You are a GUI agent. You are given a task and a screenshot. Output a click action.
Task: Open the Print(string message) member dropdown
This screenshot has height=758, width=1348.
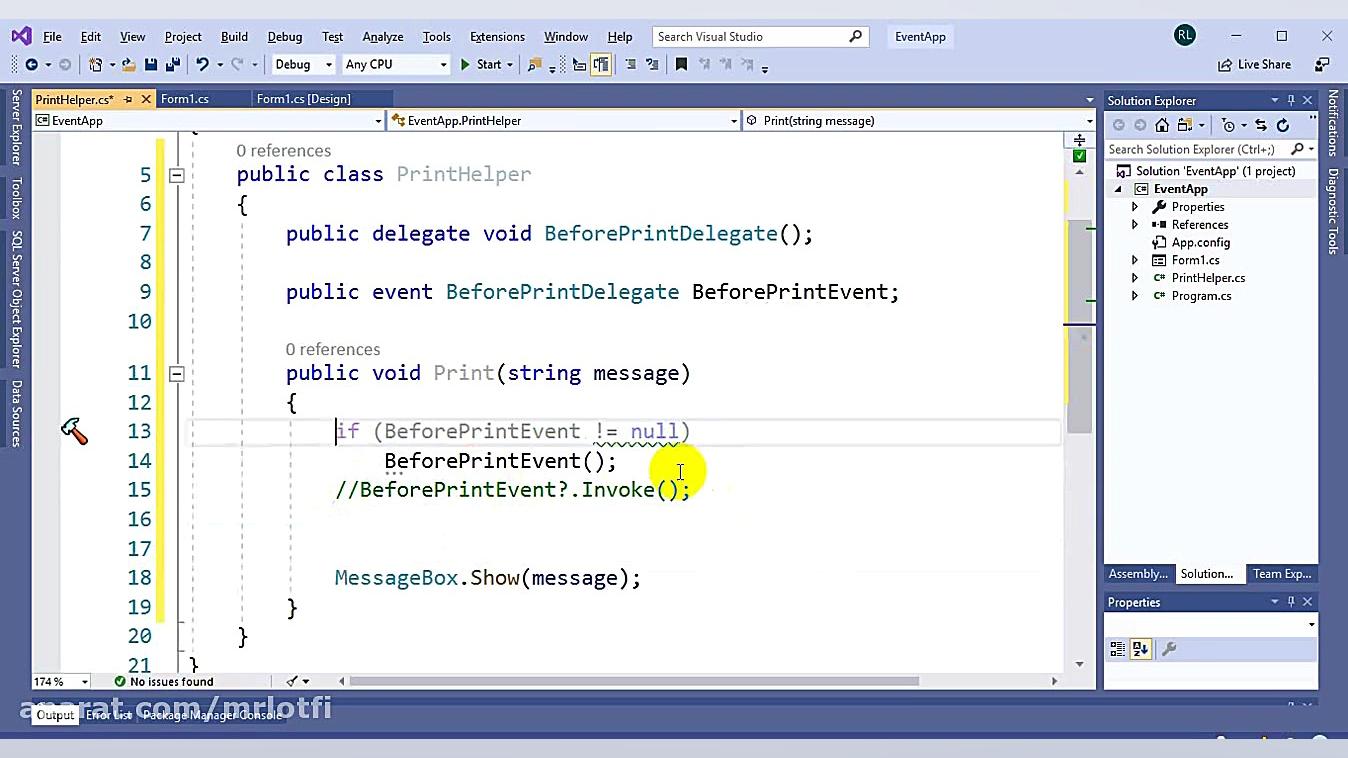919,120
